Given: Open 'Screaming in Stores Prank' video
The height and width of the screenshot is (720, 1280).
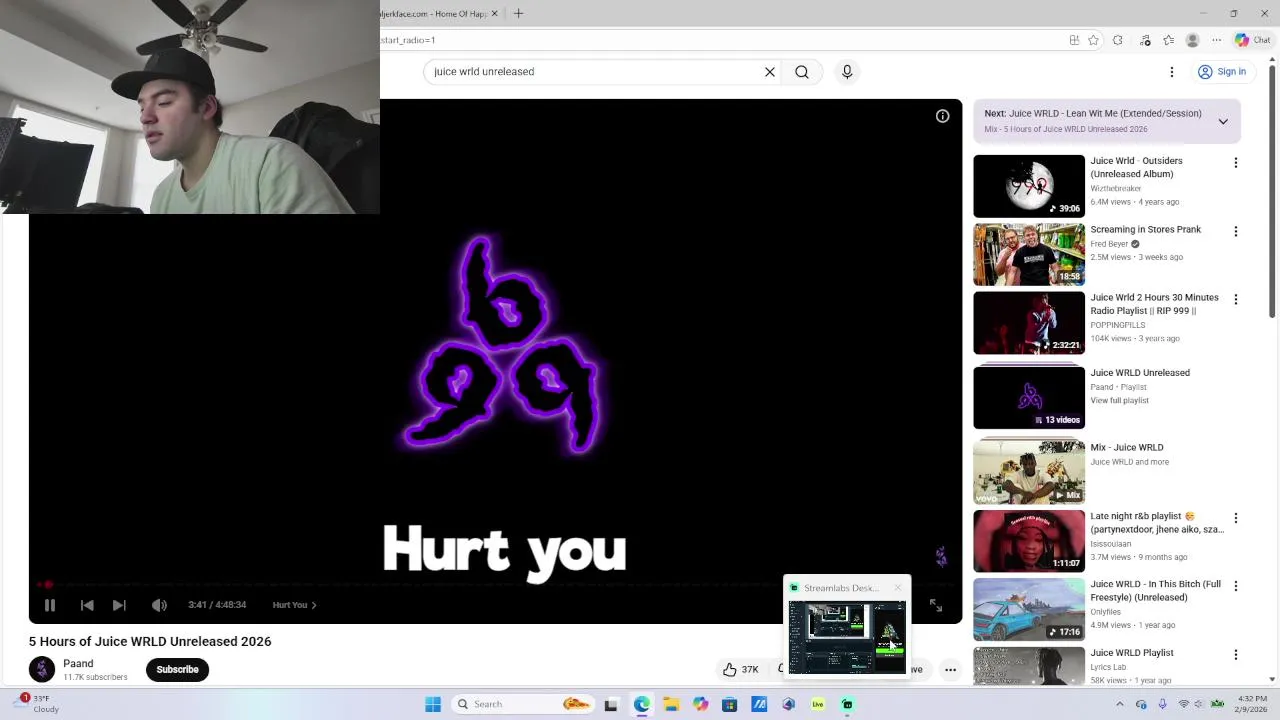Looking at the screenshot, I should [x=1146, y=230].
